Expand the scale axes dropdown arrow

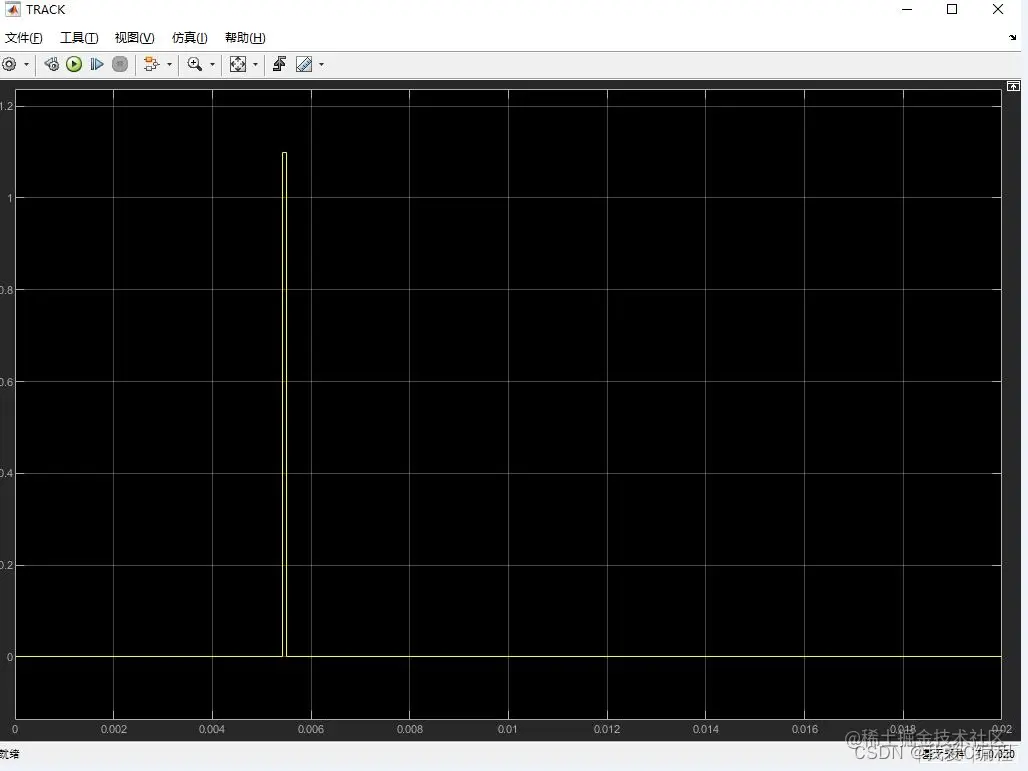click(255, 64)
